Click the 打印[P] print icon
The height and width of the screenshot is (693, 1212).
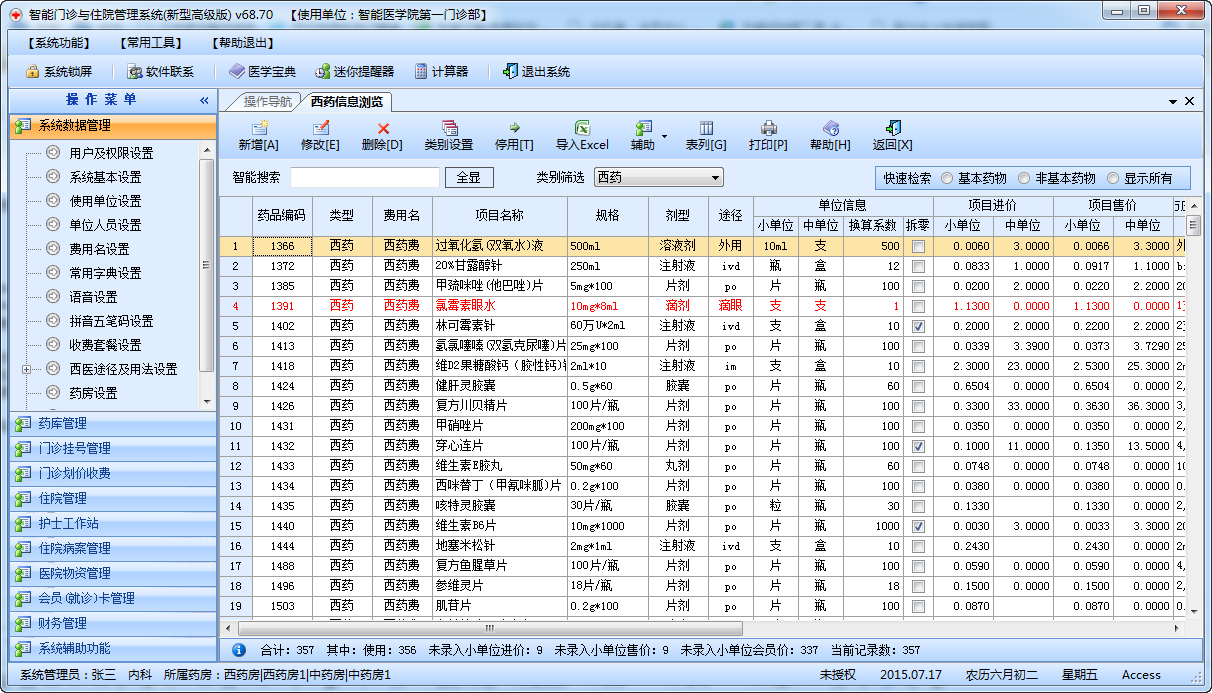tap(769, 135)
